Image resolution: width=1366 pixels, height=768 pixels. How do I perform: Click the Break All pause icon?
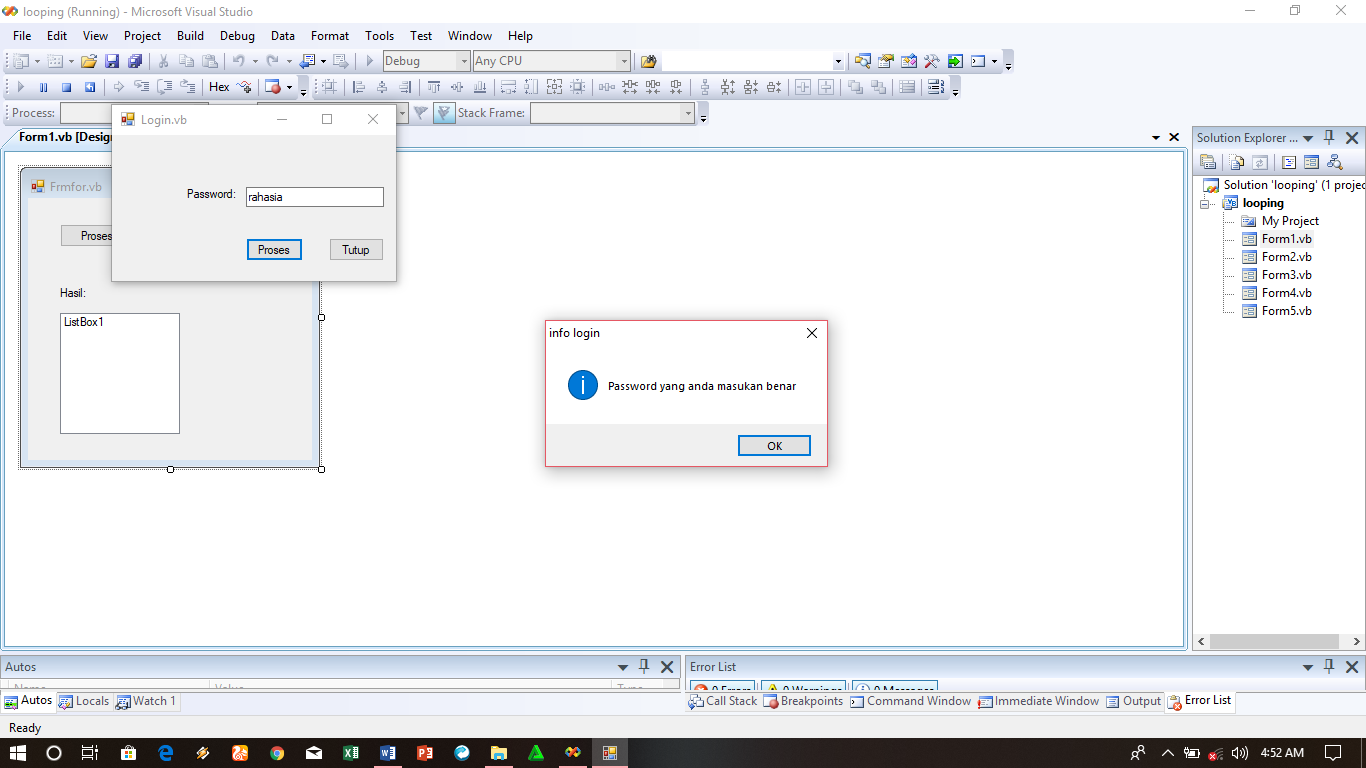tap(43, 87)
